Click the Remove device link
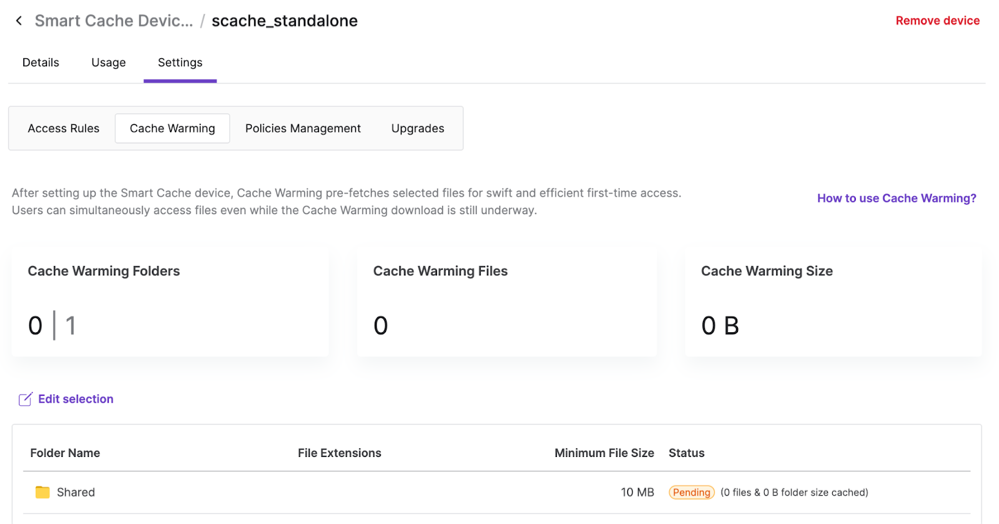The image size is (999, 524). [937, 21]
